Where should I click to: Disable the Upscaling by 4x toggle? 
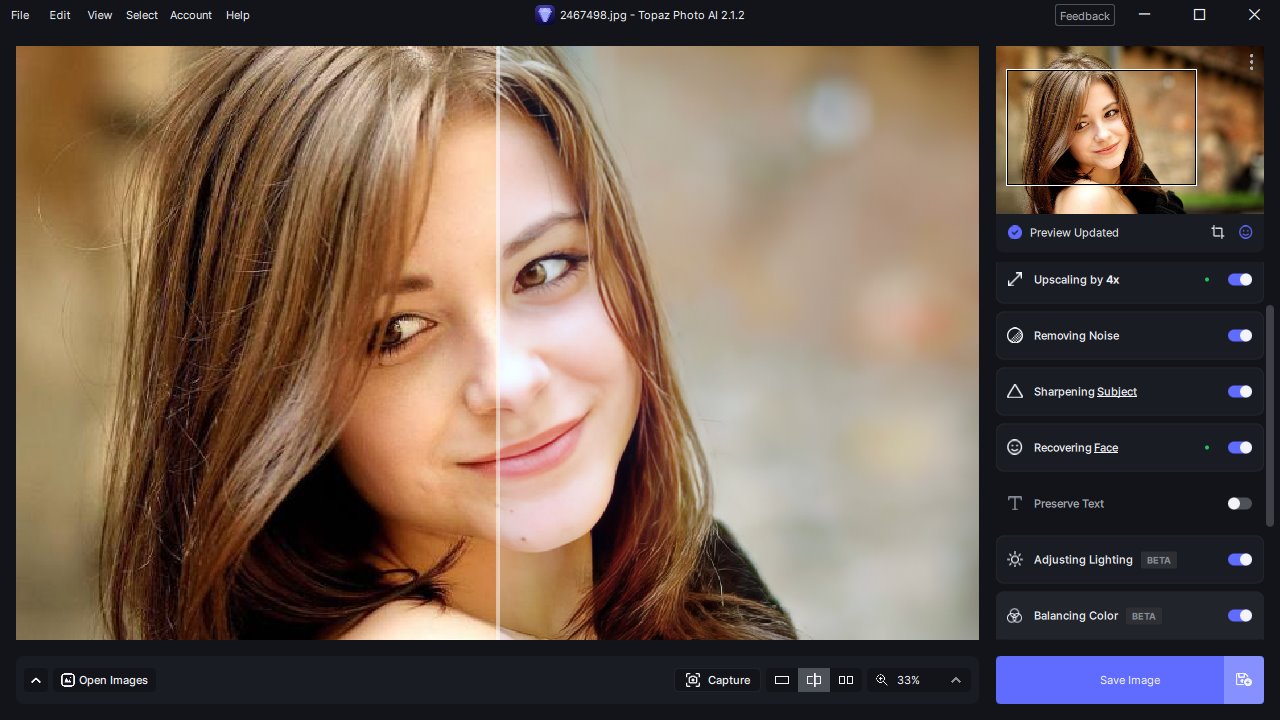[1239, 280]
